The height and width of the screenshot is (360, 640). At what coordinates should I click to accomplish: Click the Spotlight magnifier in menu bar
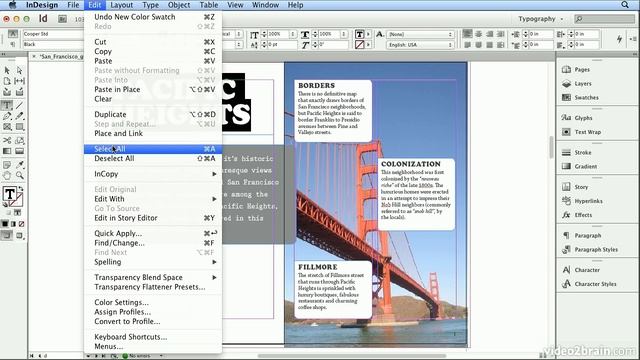pos(625,5)
